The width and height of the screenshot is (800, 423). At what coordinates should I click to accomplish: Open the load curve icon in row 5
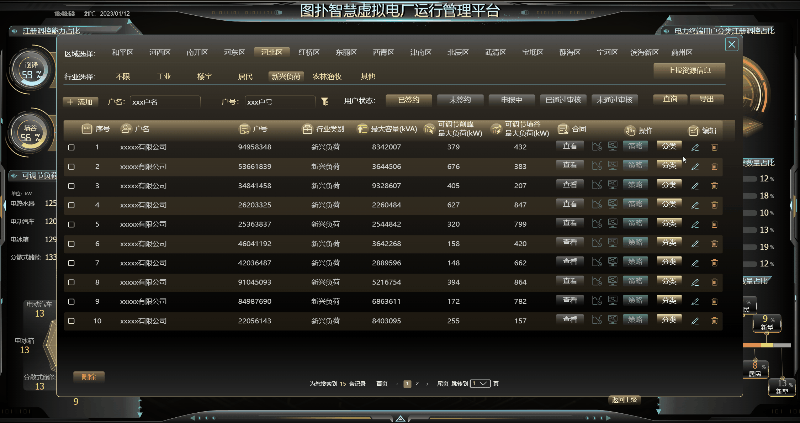point(596,224)
